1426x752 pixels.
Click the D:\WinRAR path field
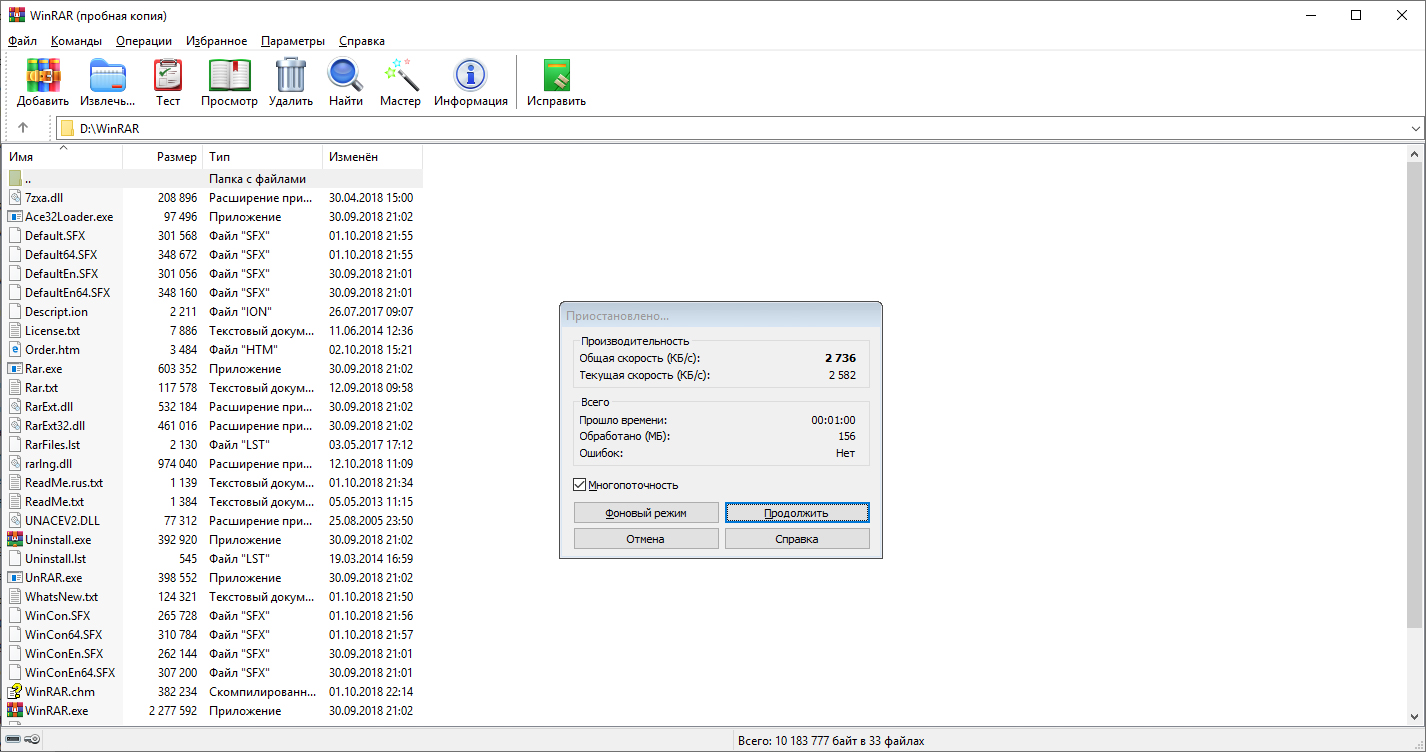point(740,129)
